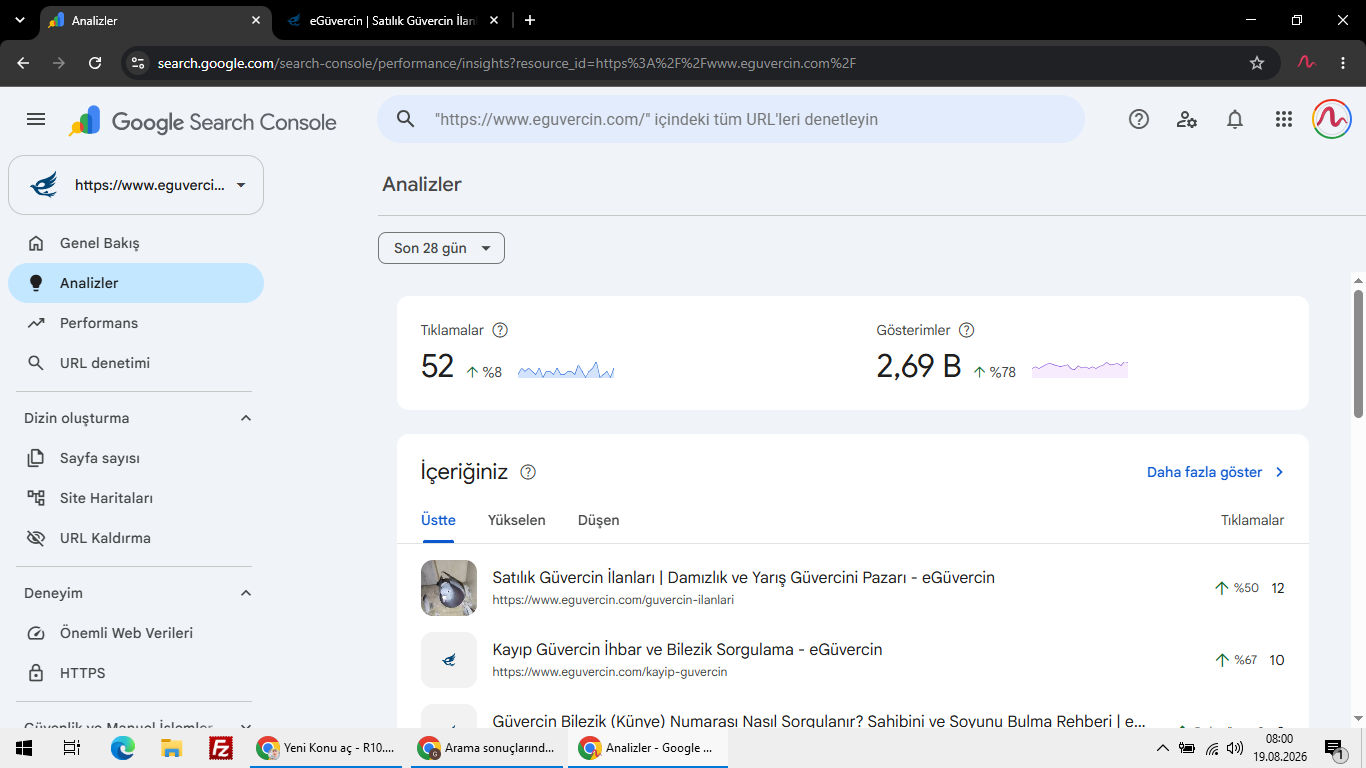This screenshot has width=1366, height=768.
Task: Open HTTPS report in the sidebar
Action: click(x=136, y=673)
